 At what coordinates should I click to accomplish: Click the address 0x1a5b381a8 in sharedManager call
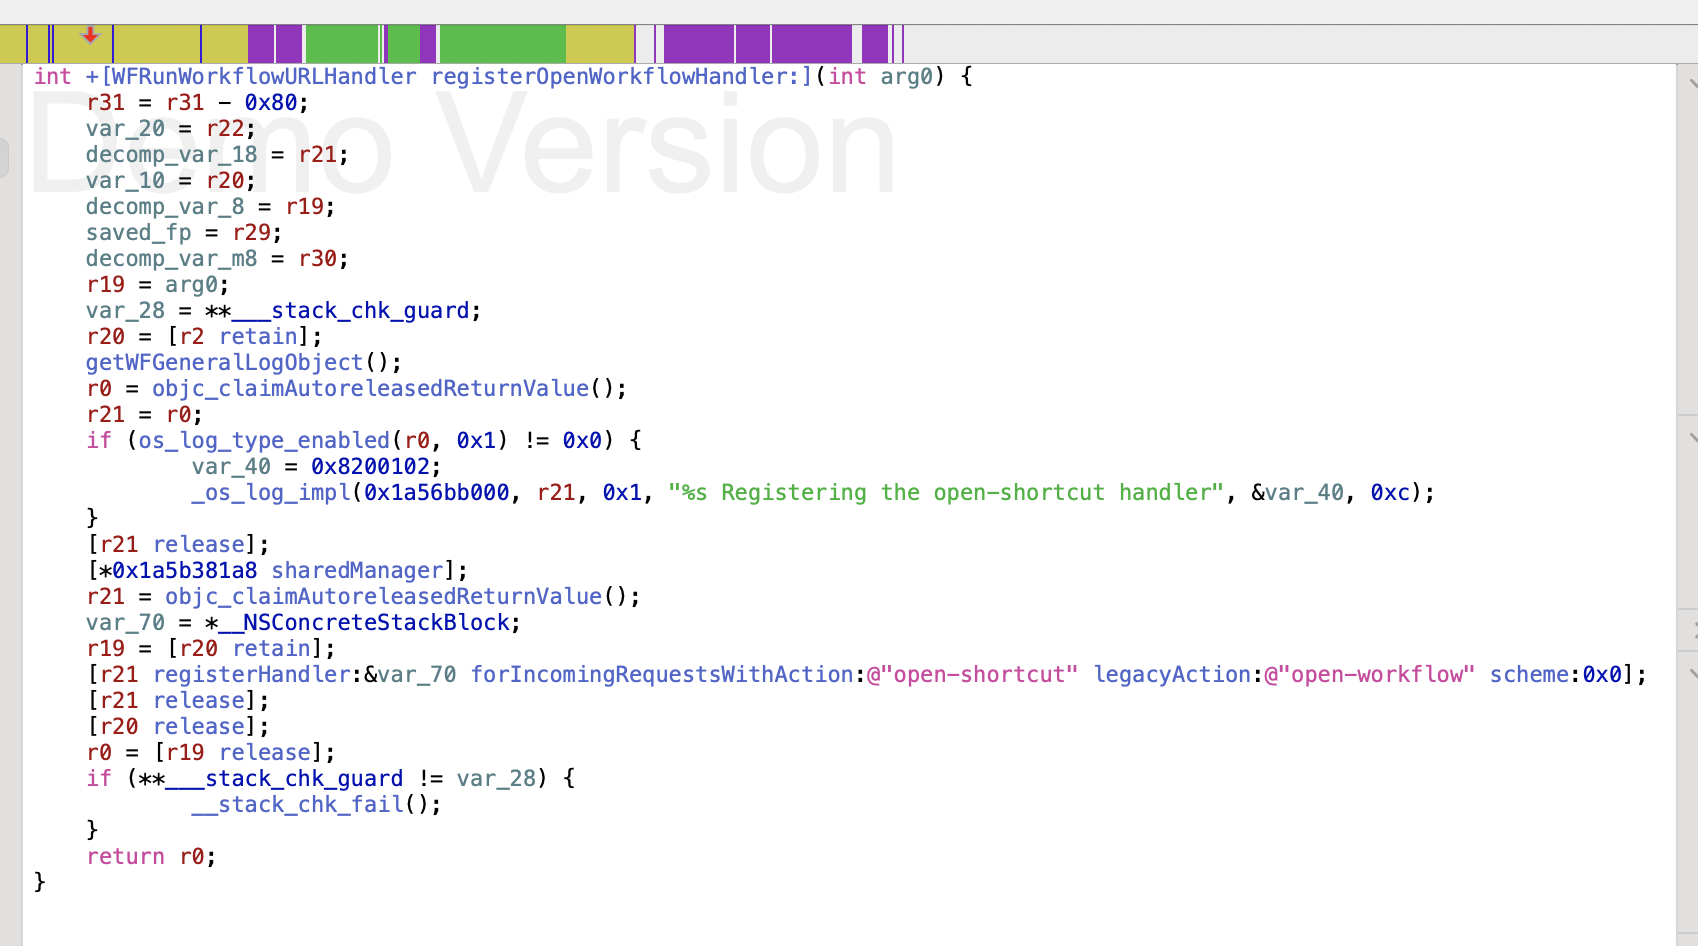pos(184,571)
